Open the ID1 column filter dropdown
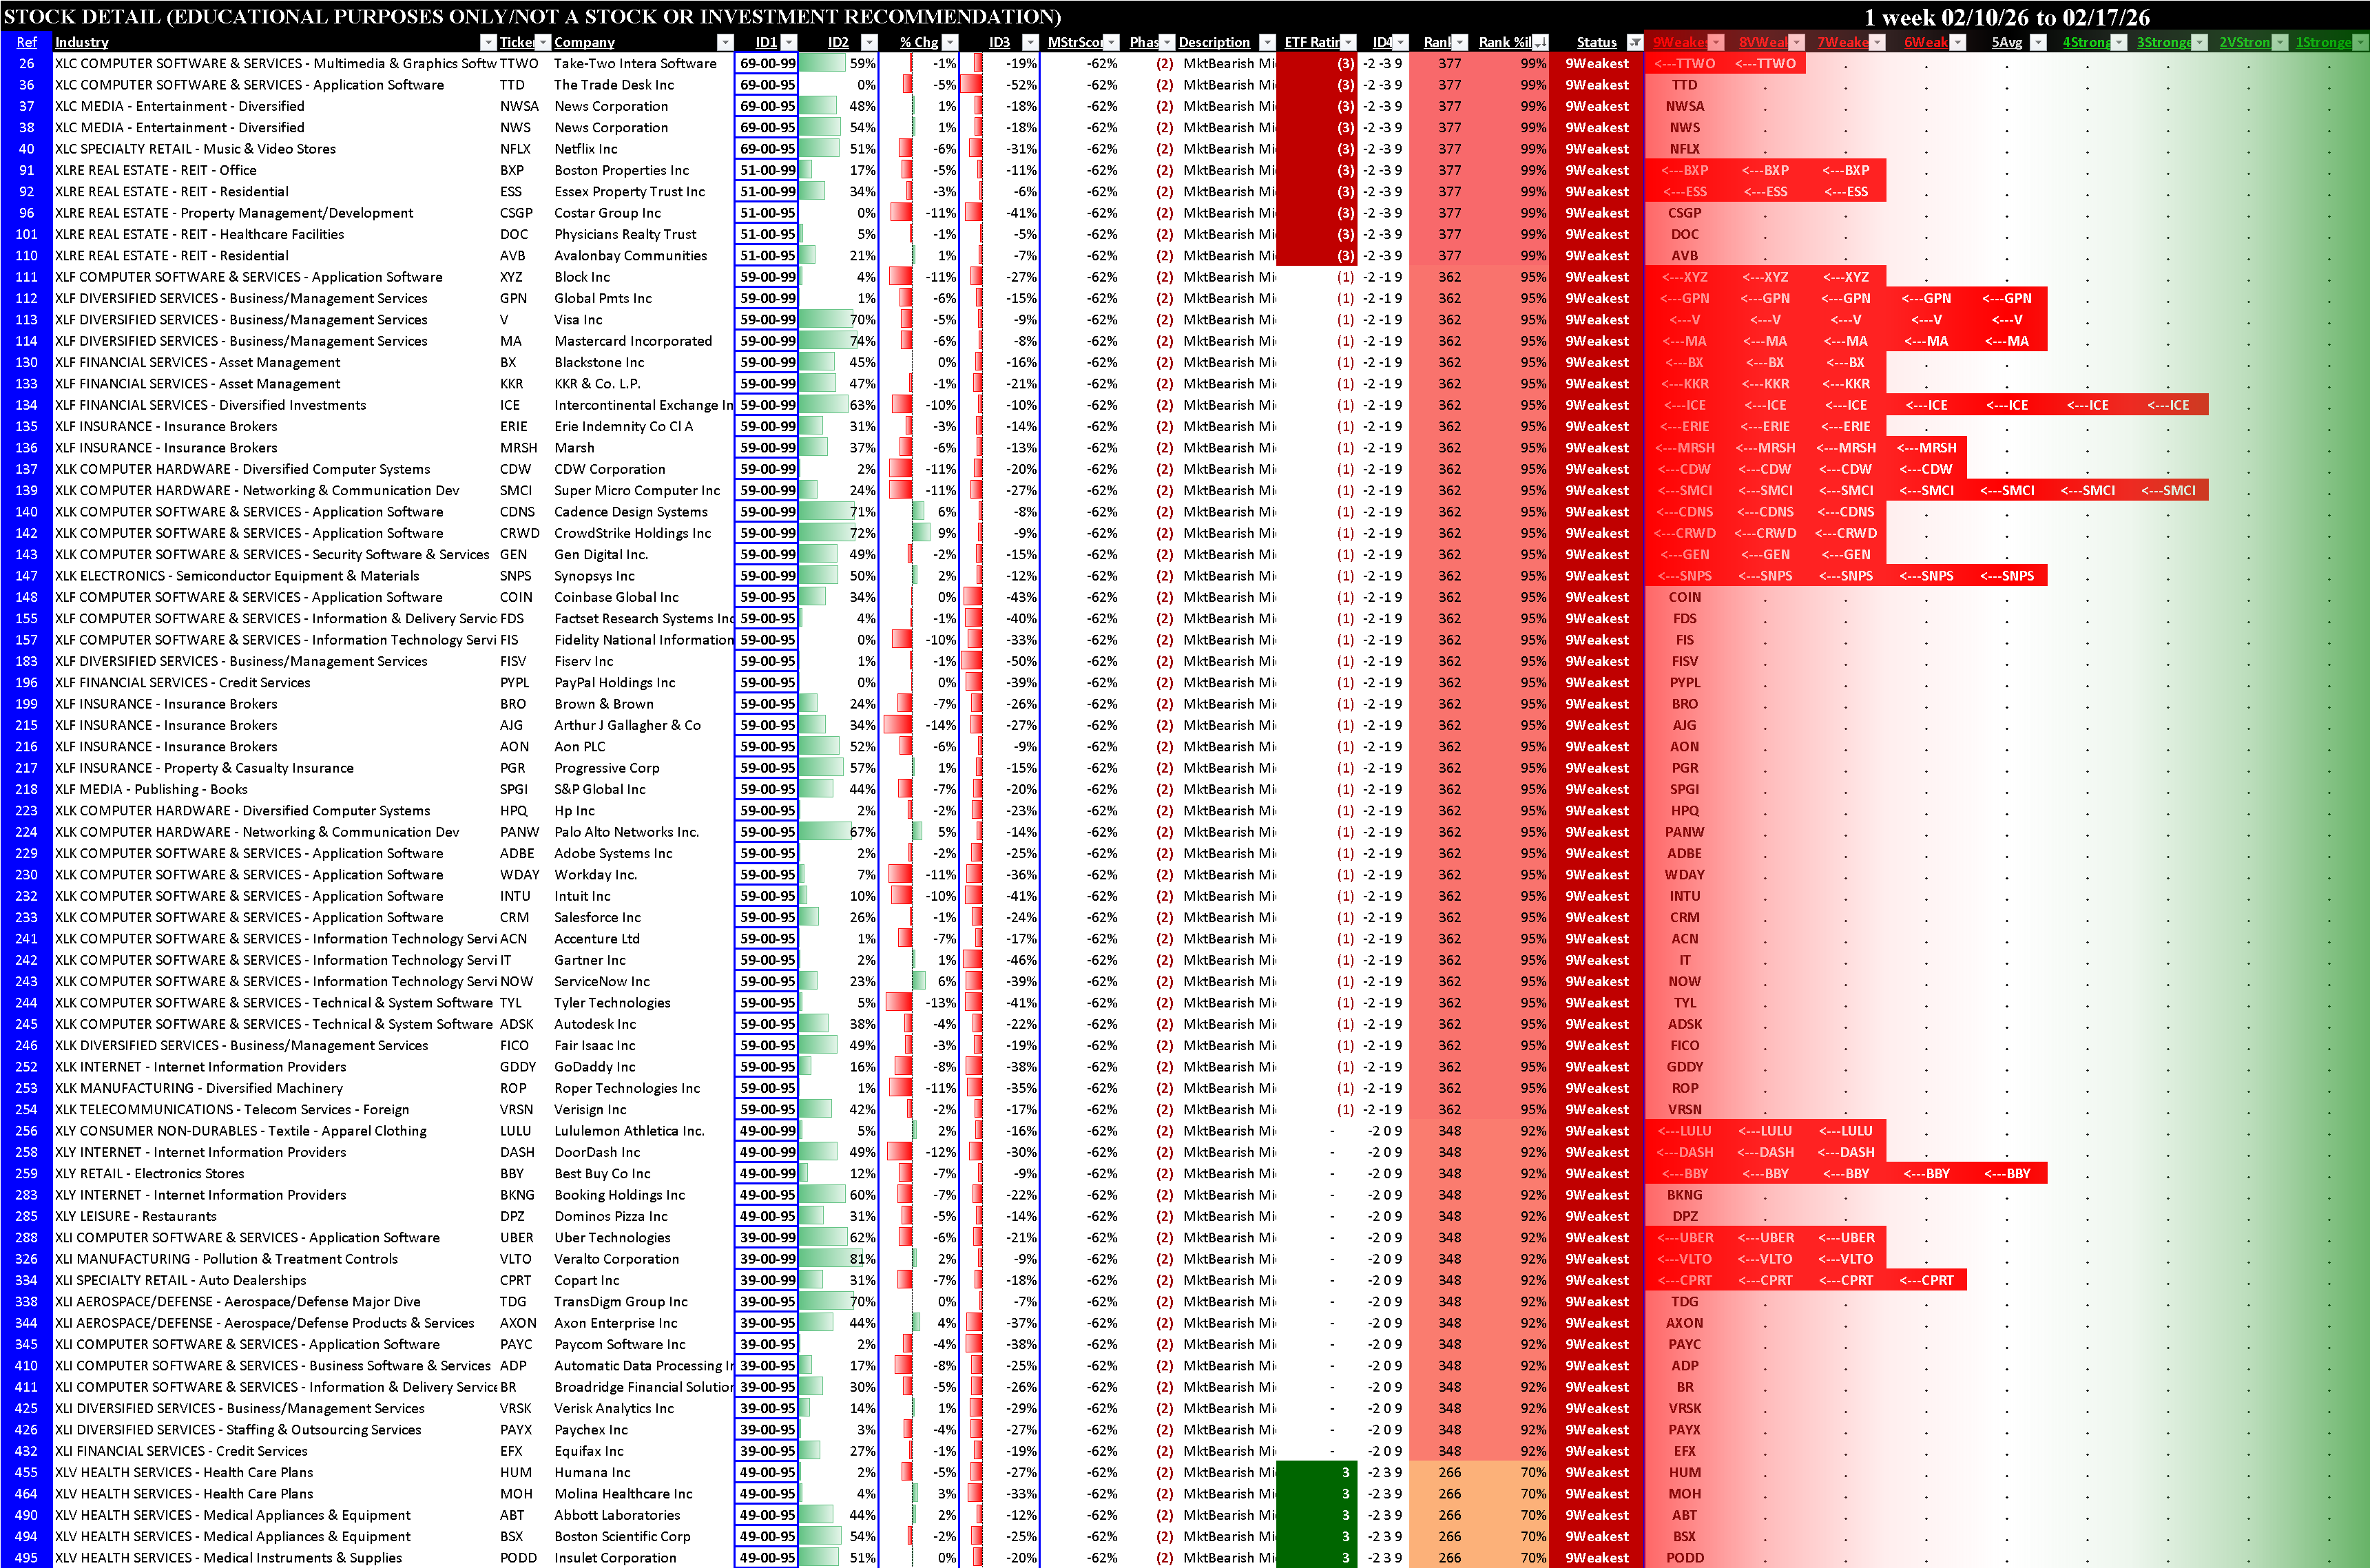 pyautogui.click(x=789, y=42)
